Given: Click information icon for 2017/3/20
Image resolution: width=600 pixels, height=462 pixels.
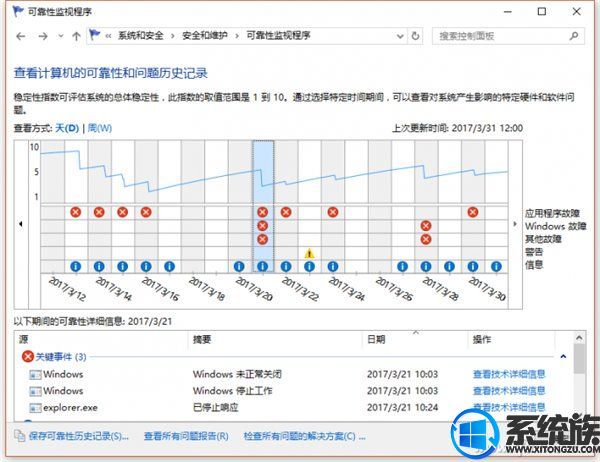Looking at the screenshot, I should pos(239,266).
